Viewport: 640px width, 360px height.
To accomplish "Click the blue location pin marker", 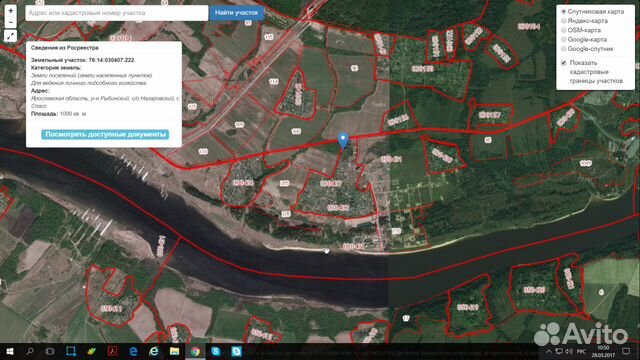I will [343, 140].
